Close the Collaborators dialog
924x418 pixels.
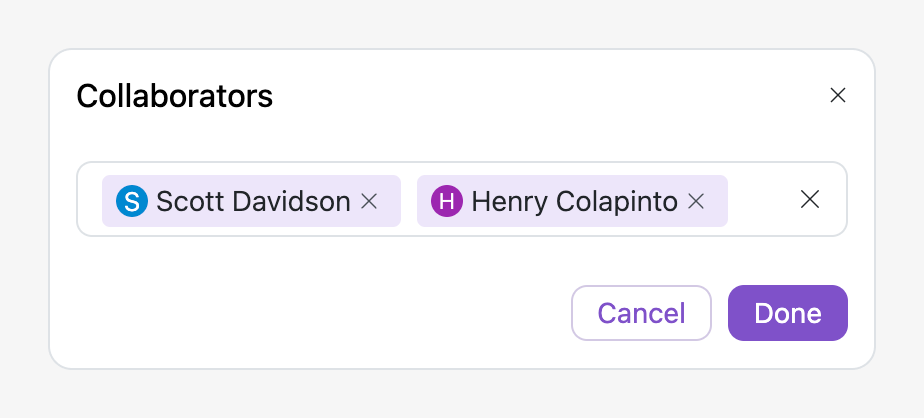838,96
